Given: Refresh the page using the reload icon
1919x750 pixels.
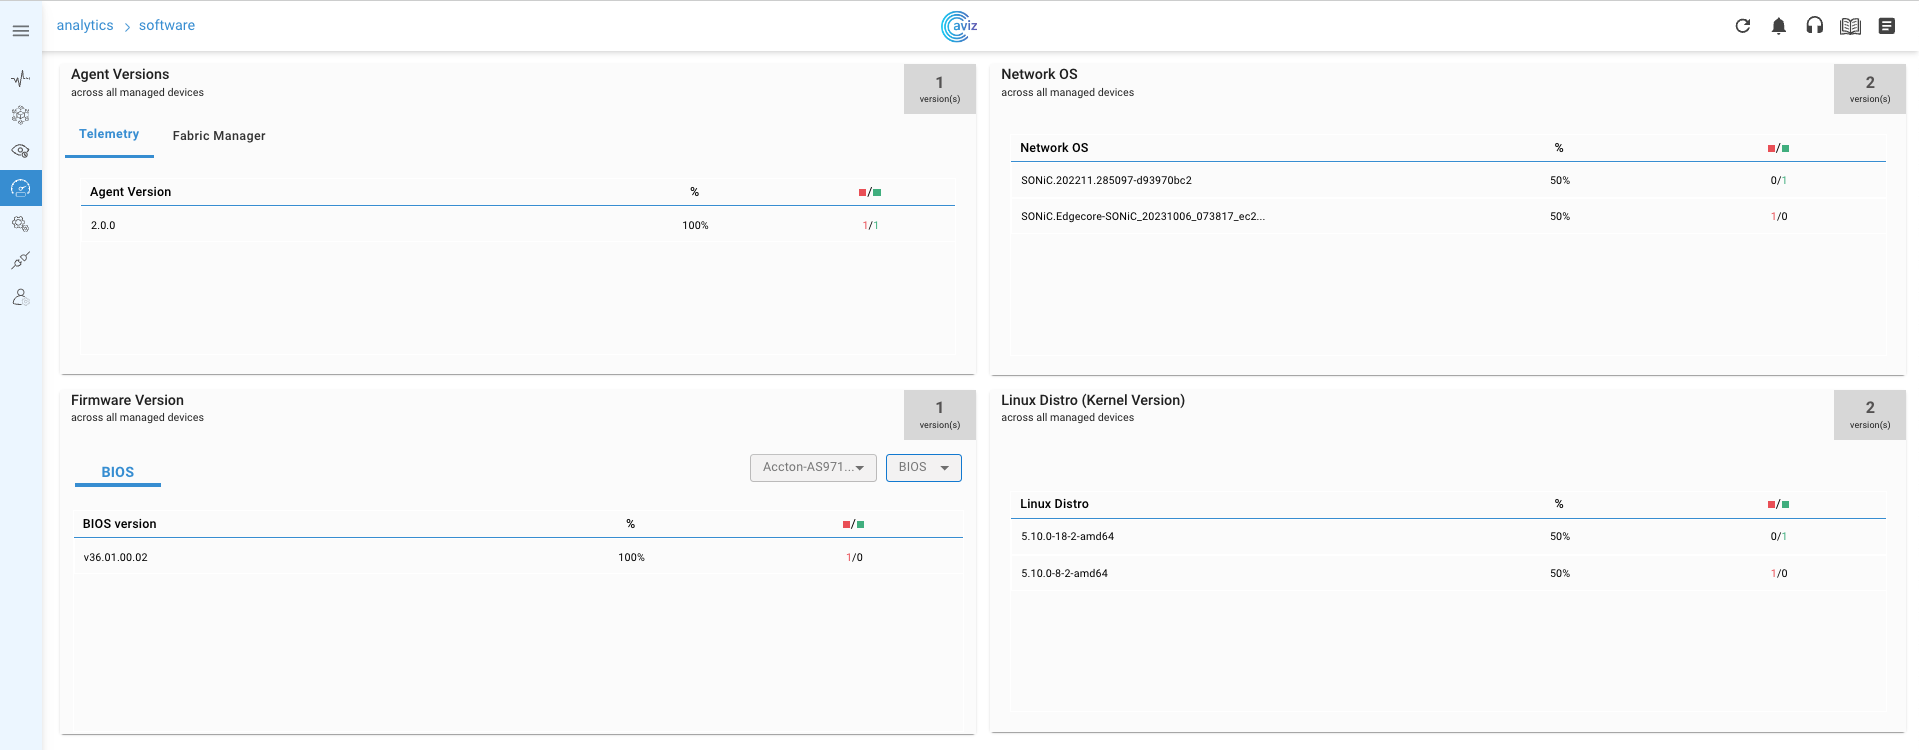Looking at the screenshot, I should [x=1742, y=26].
